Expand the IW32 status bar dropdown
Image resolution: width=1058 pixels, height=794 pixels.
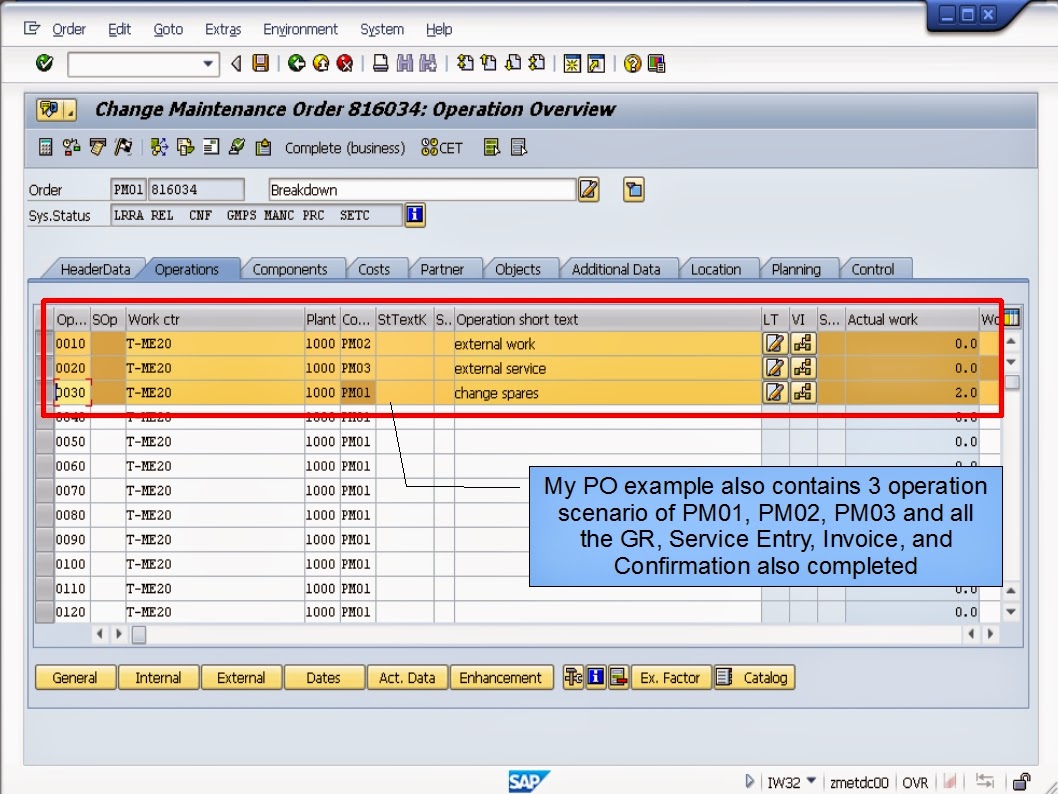pyautogui.click(x=811, y=781)
